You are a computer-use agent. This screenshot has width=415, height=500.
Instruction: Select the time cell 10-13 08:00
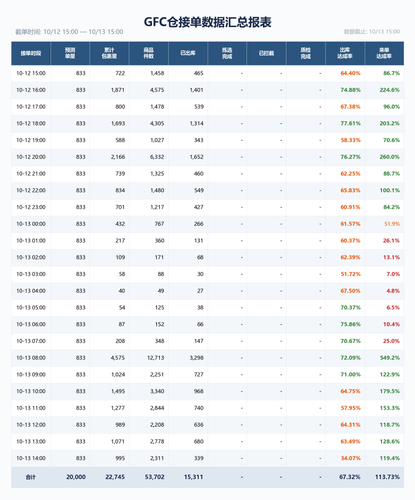(31, 358)
